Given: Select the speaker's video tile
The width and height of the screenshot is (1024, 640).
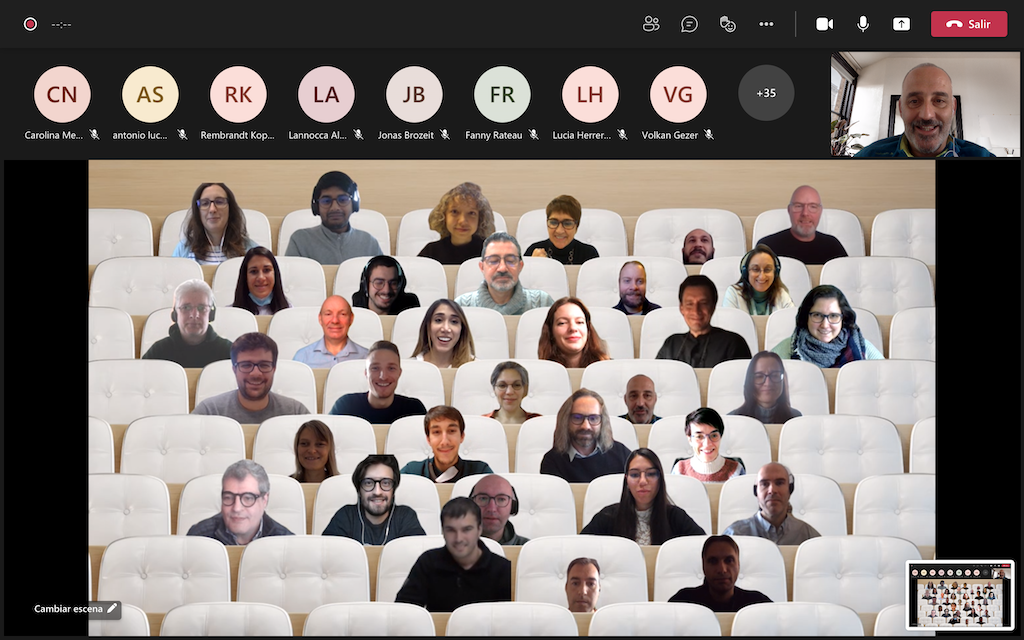Looking at the screenshot, I should pyautogui.click(x=925, y=104).
